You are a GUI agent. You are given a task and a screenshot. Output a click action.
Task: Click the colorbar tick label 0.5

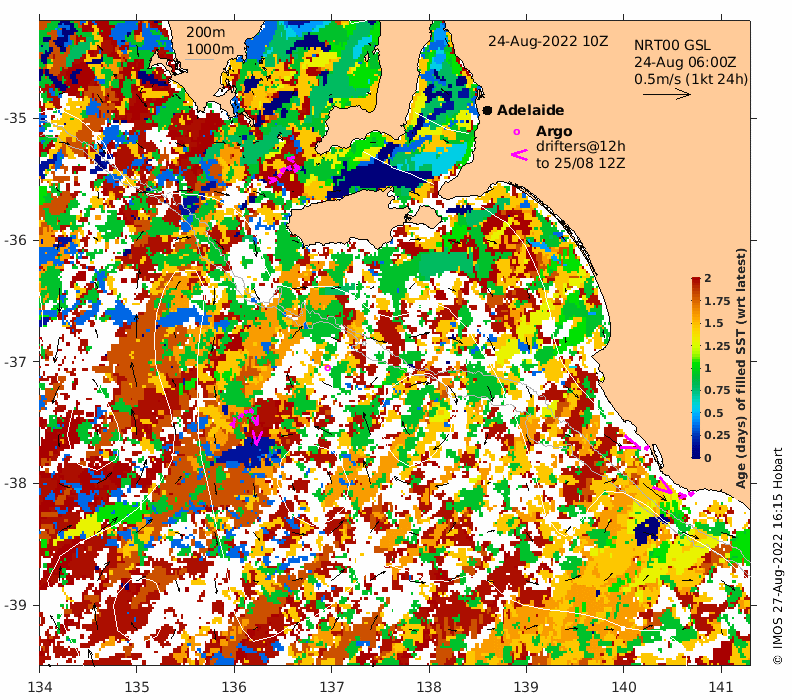(714, 413)
